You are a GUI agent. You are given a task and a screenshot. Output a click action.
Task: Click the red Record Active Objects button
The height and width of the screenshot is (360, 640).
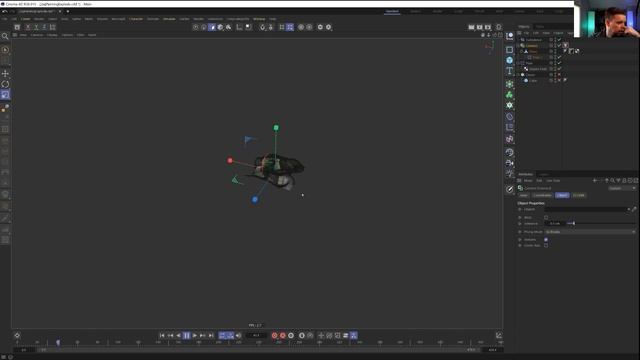coord(274,336)
